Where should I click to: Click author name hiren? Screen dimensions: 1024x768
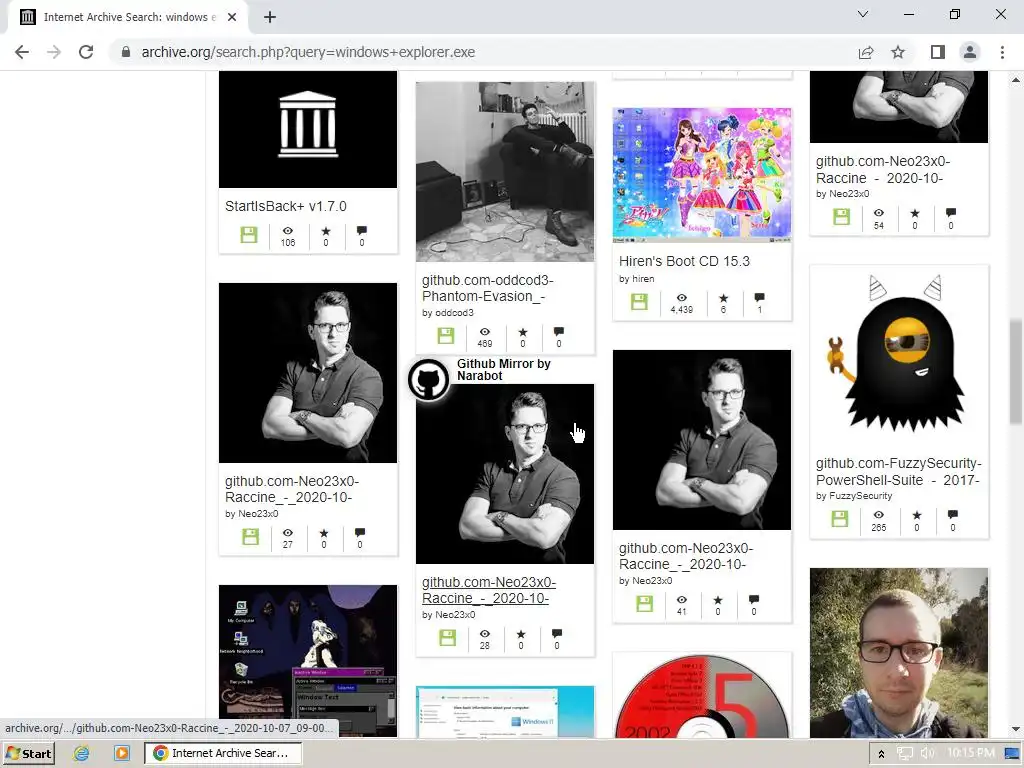click(x=643, y=279)
